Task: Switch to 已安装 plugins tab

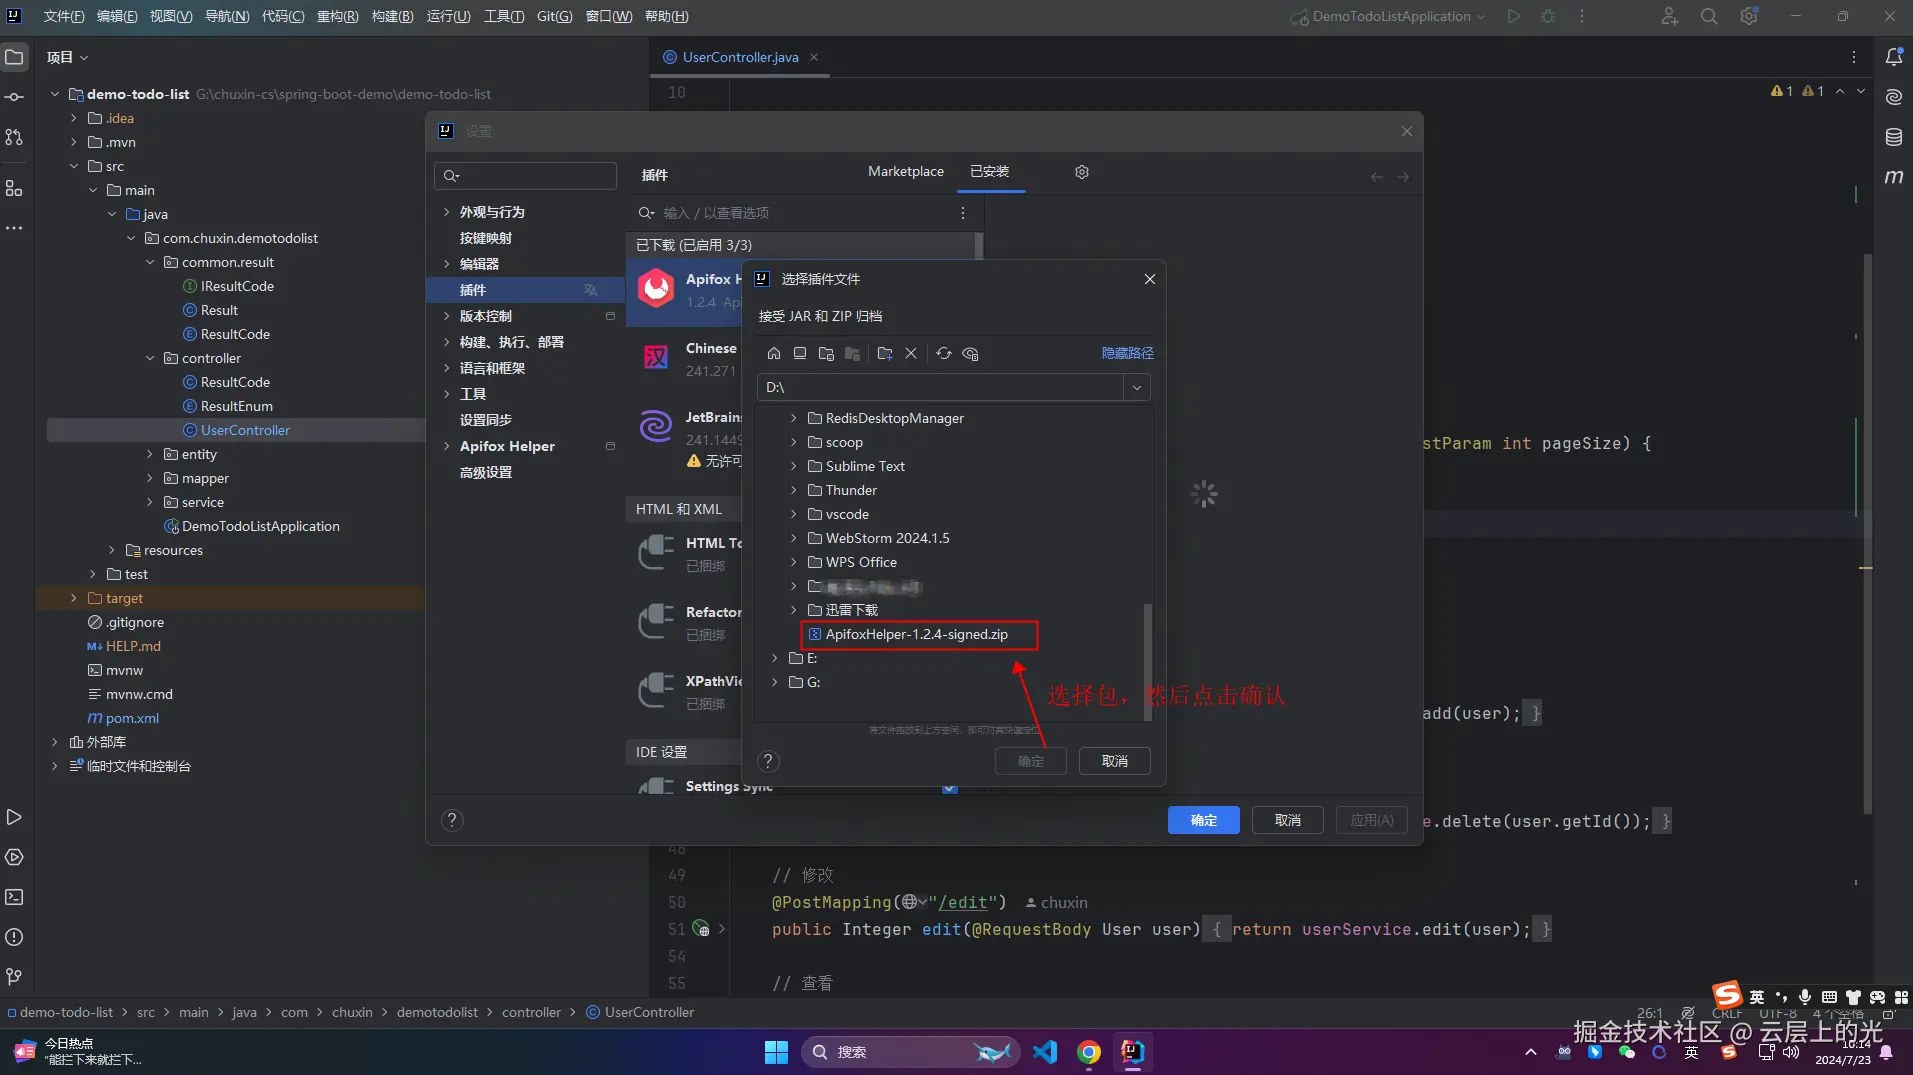Action: (x=990, y=172)
